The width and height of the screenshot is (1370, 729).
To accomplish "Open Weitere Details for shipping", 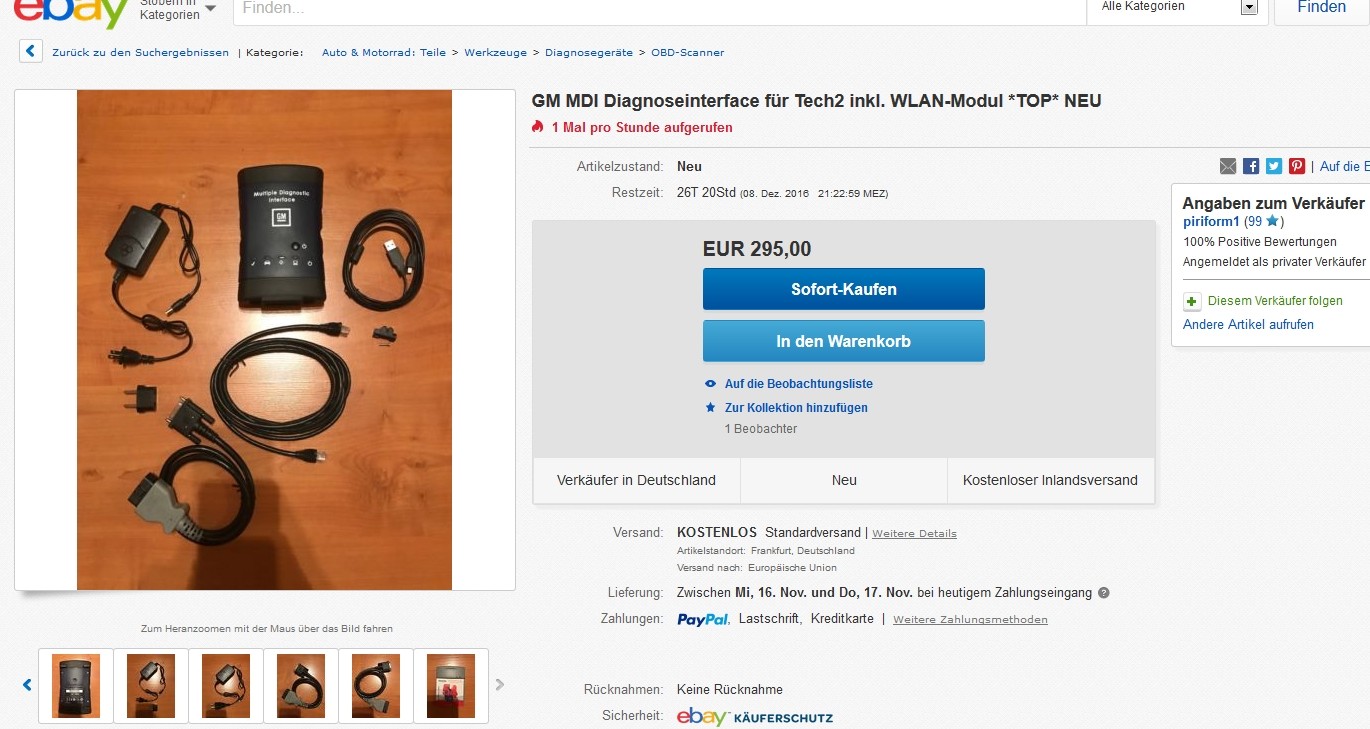I will coord(913,533).
